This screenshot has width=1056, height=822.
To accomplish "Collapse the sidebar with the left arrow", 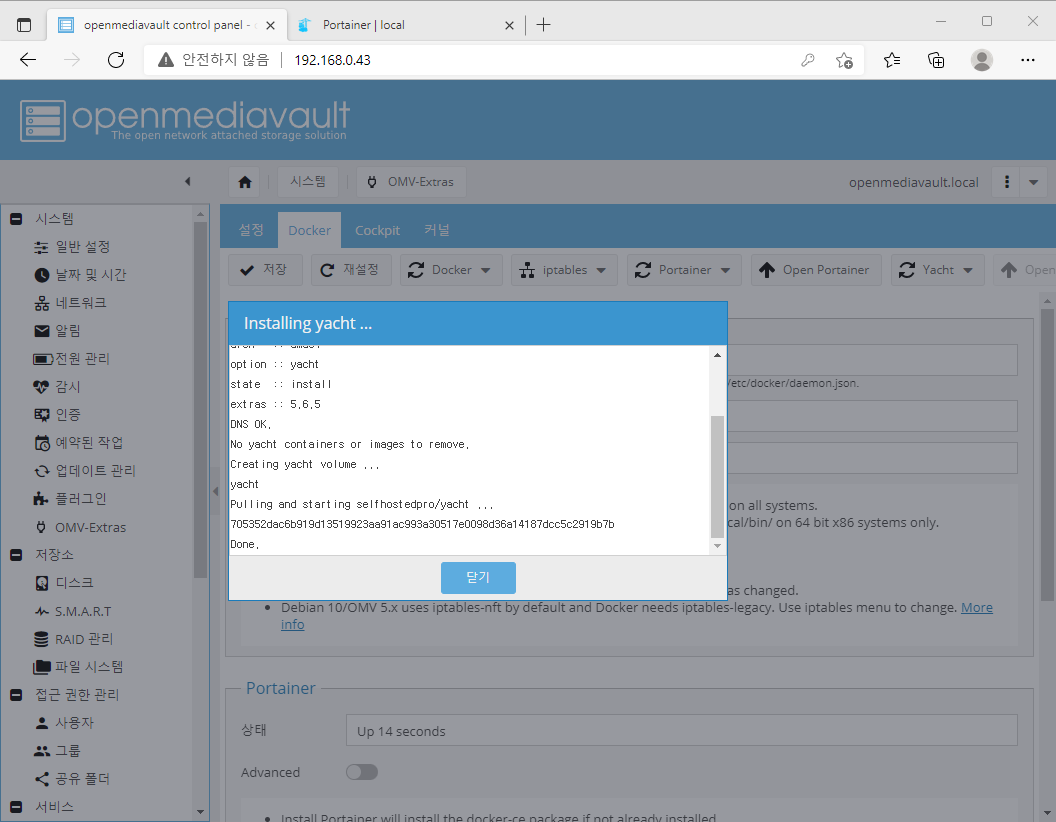I will [x=188, y=181].
